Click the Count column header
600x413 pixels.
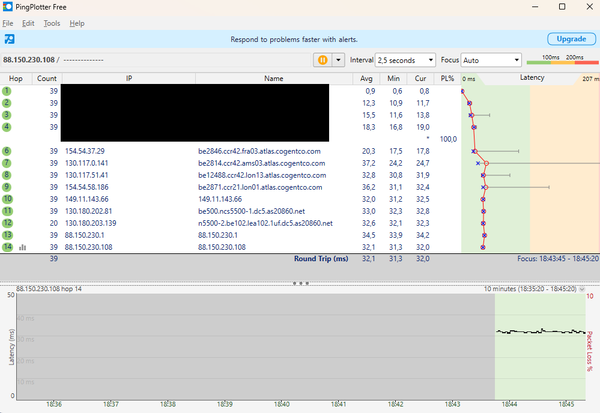click(47, 78)
